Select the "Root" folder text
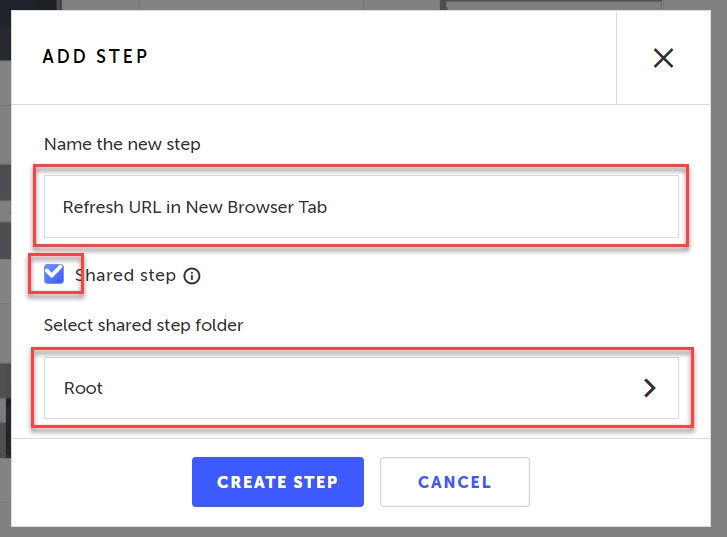The height and width of the screenshot is (537, 727). click(83, 388)
